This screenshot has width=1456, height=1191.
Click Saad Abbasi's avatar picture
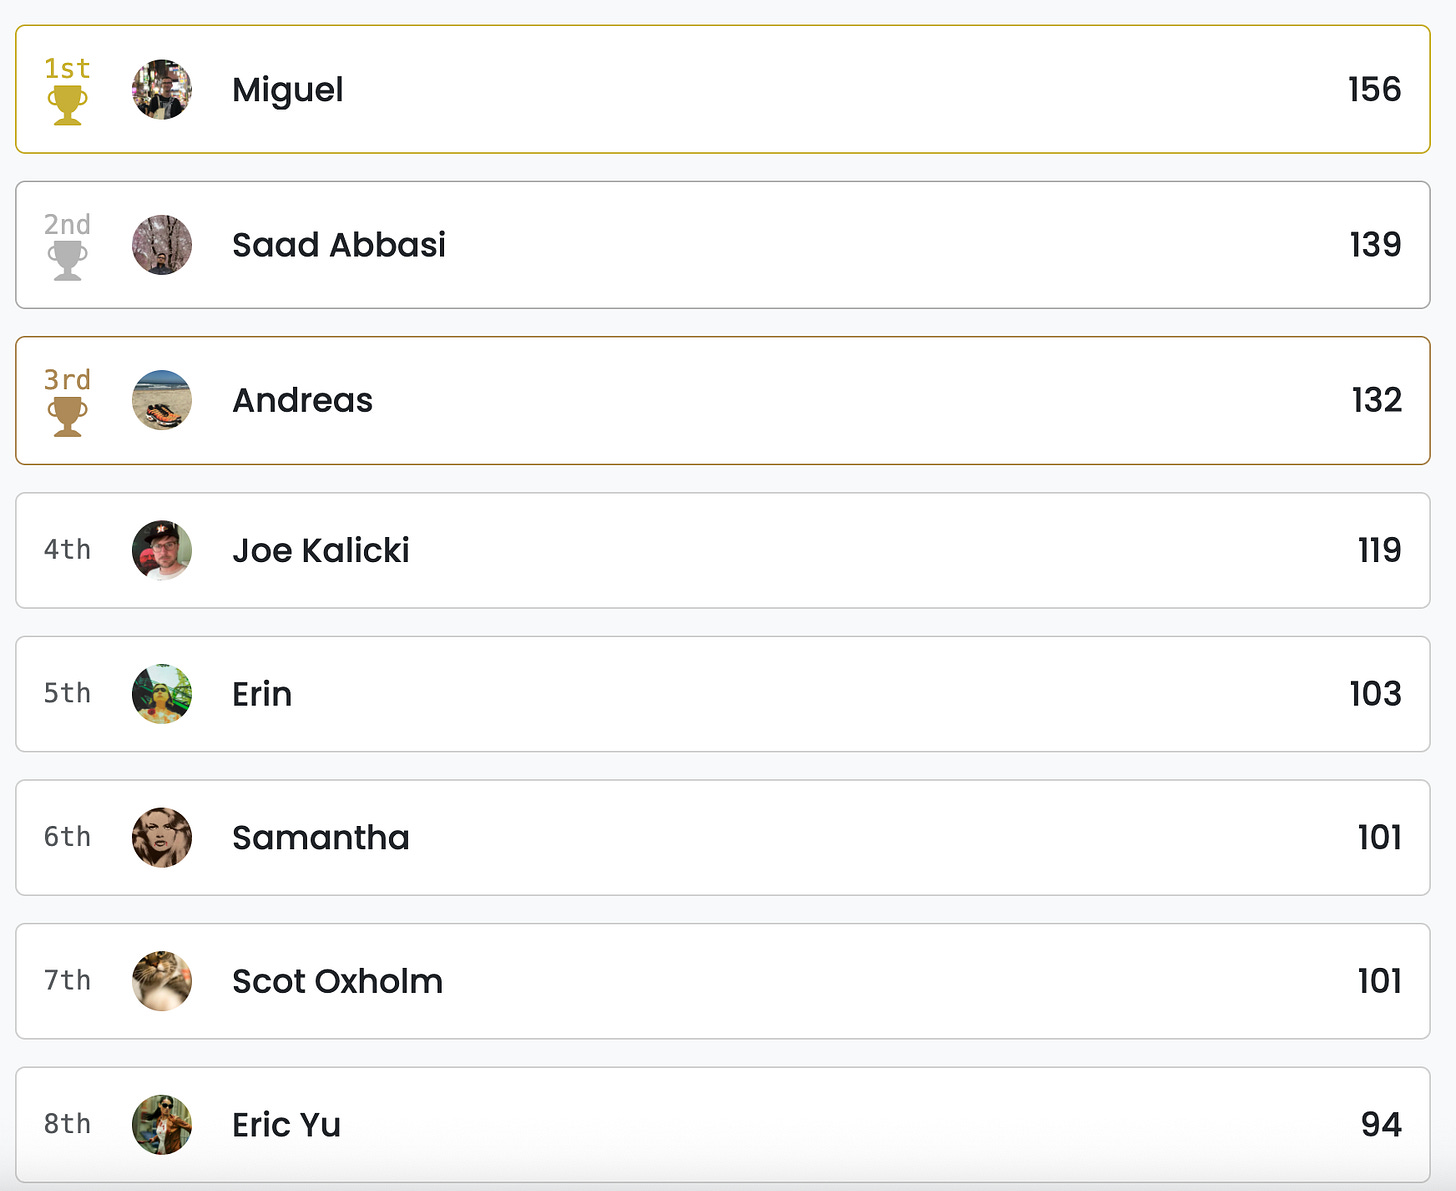pos(162,245)
